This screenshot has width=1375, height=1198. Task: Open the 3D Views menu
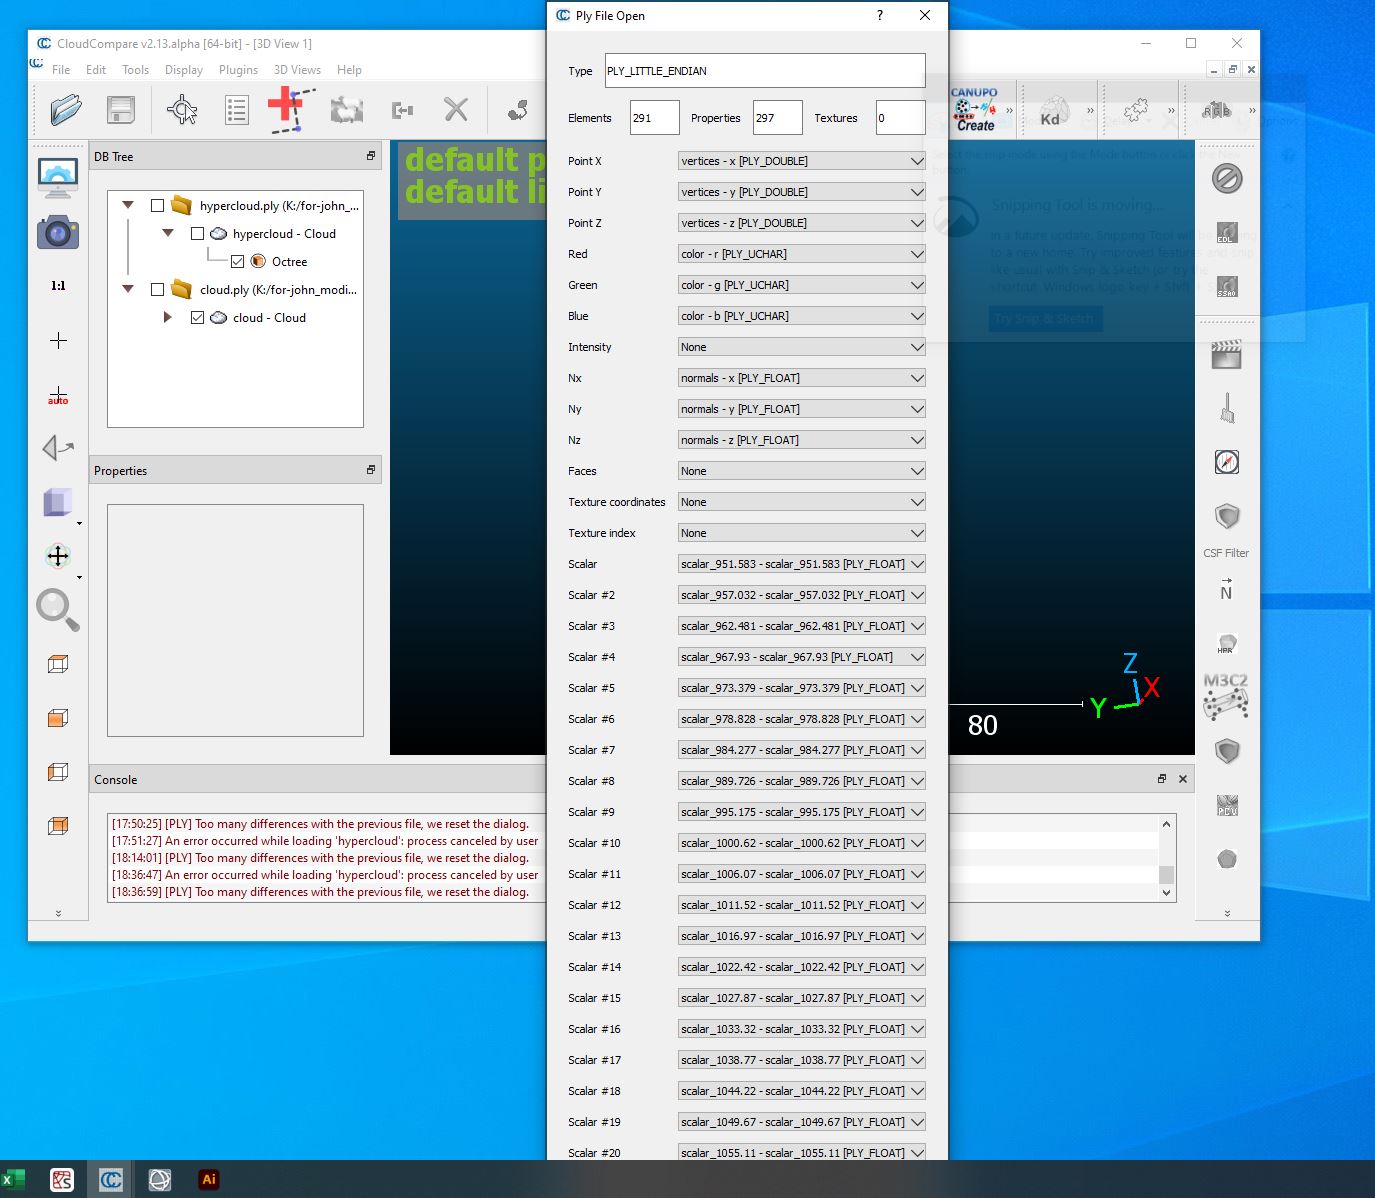point(297,70)
